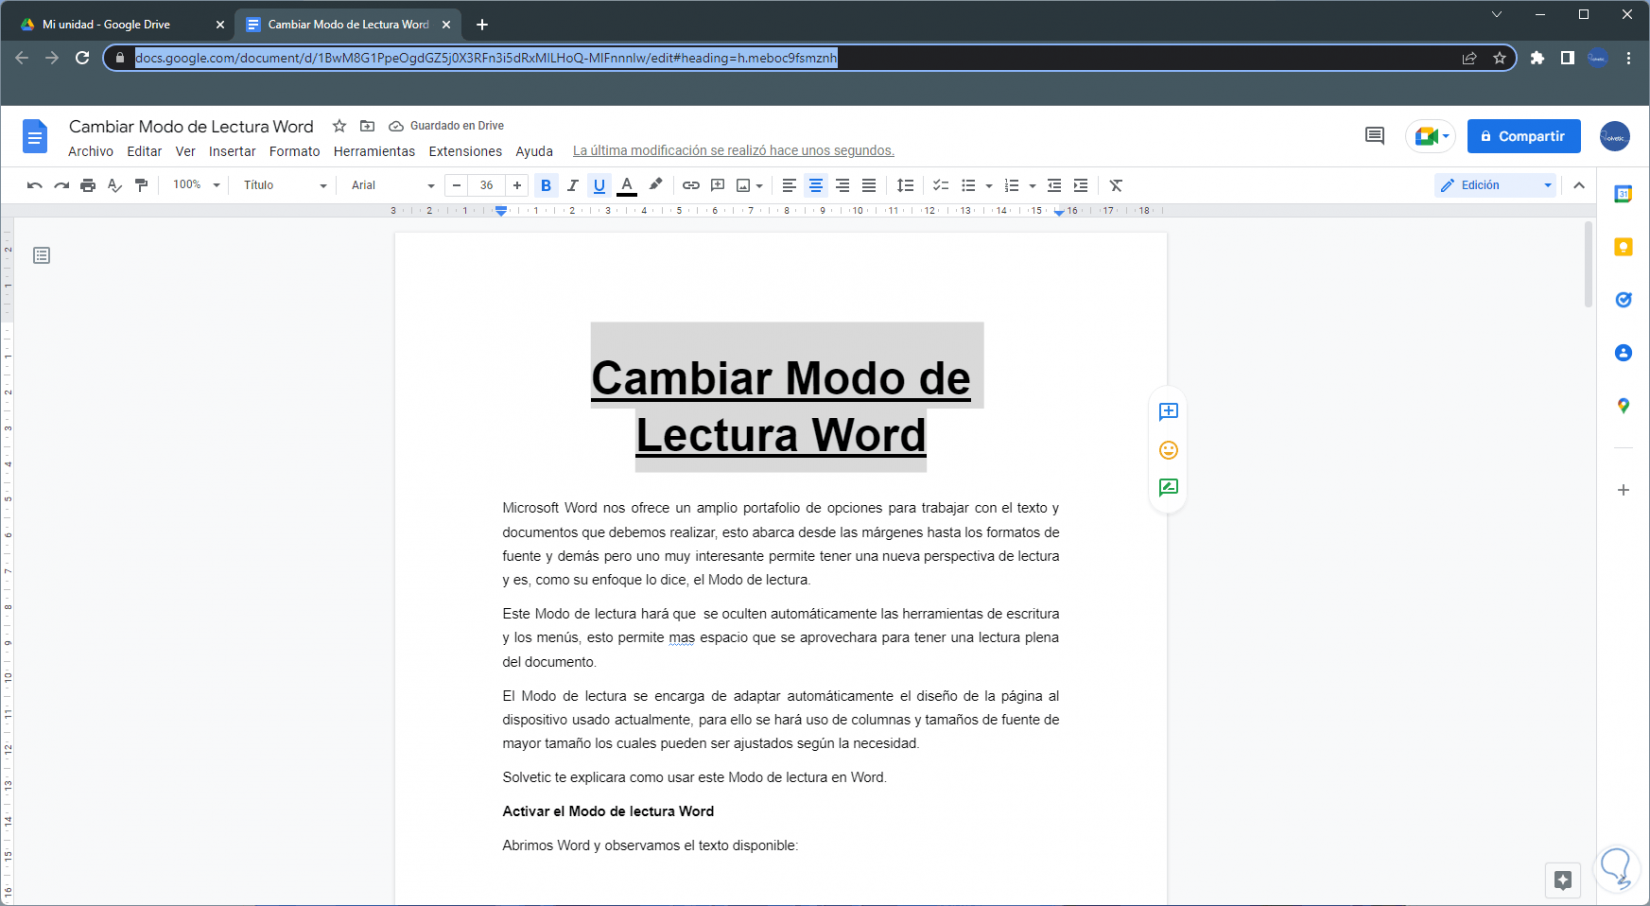Increase the indent
This screenshot has width=1650, height=906.
pos(1081,185)
